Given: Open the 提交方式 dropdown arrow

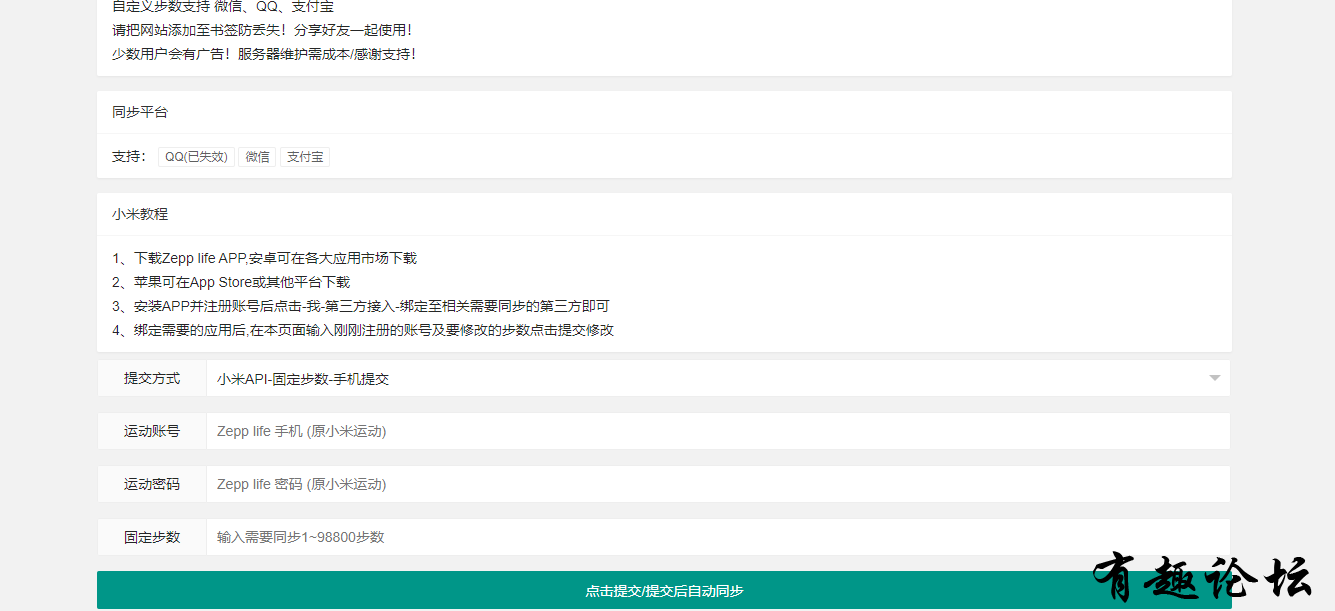Looking at the screenshot, I should pyautogui.click(x=1214, y=378).
